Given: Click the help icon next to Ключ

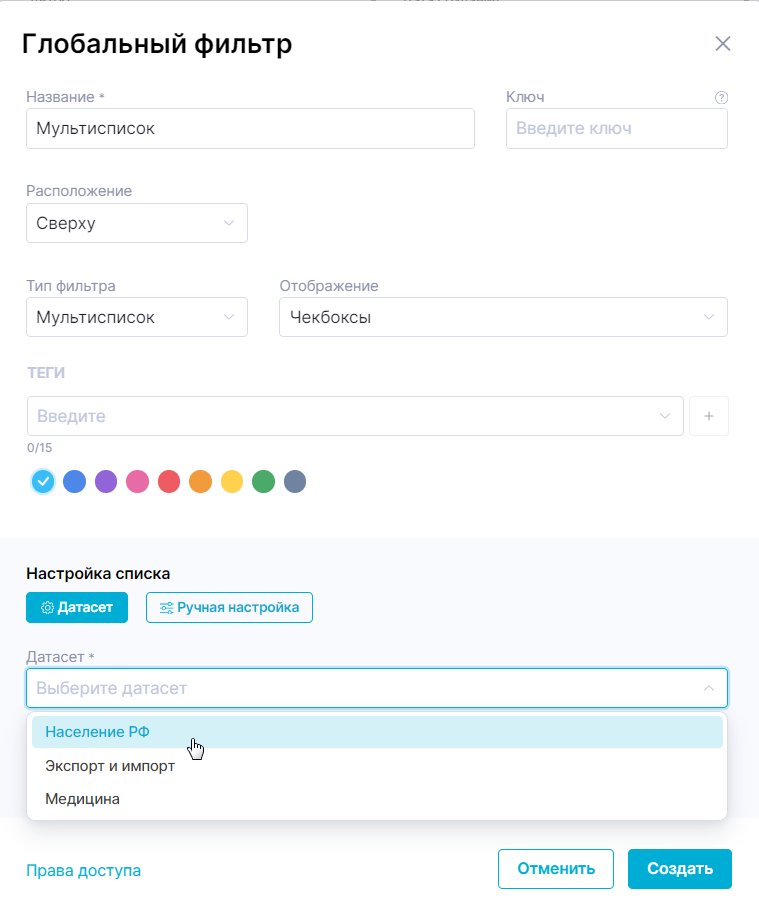Looking at the screenshot, I should pyautogui.click(x=721, y=98).
